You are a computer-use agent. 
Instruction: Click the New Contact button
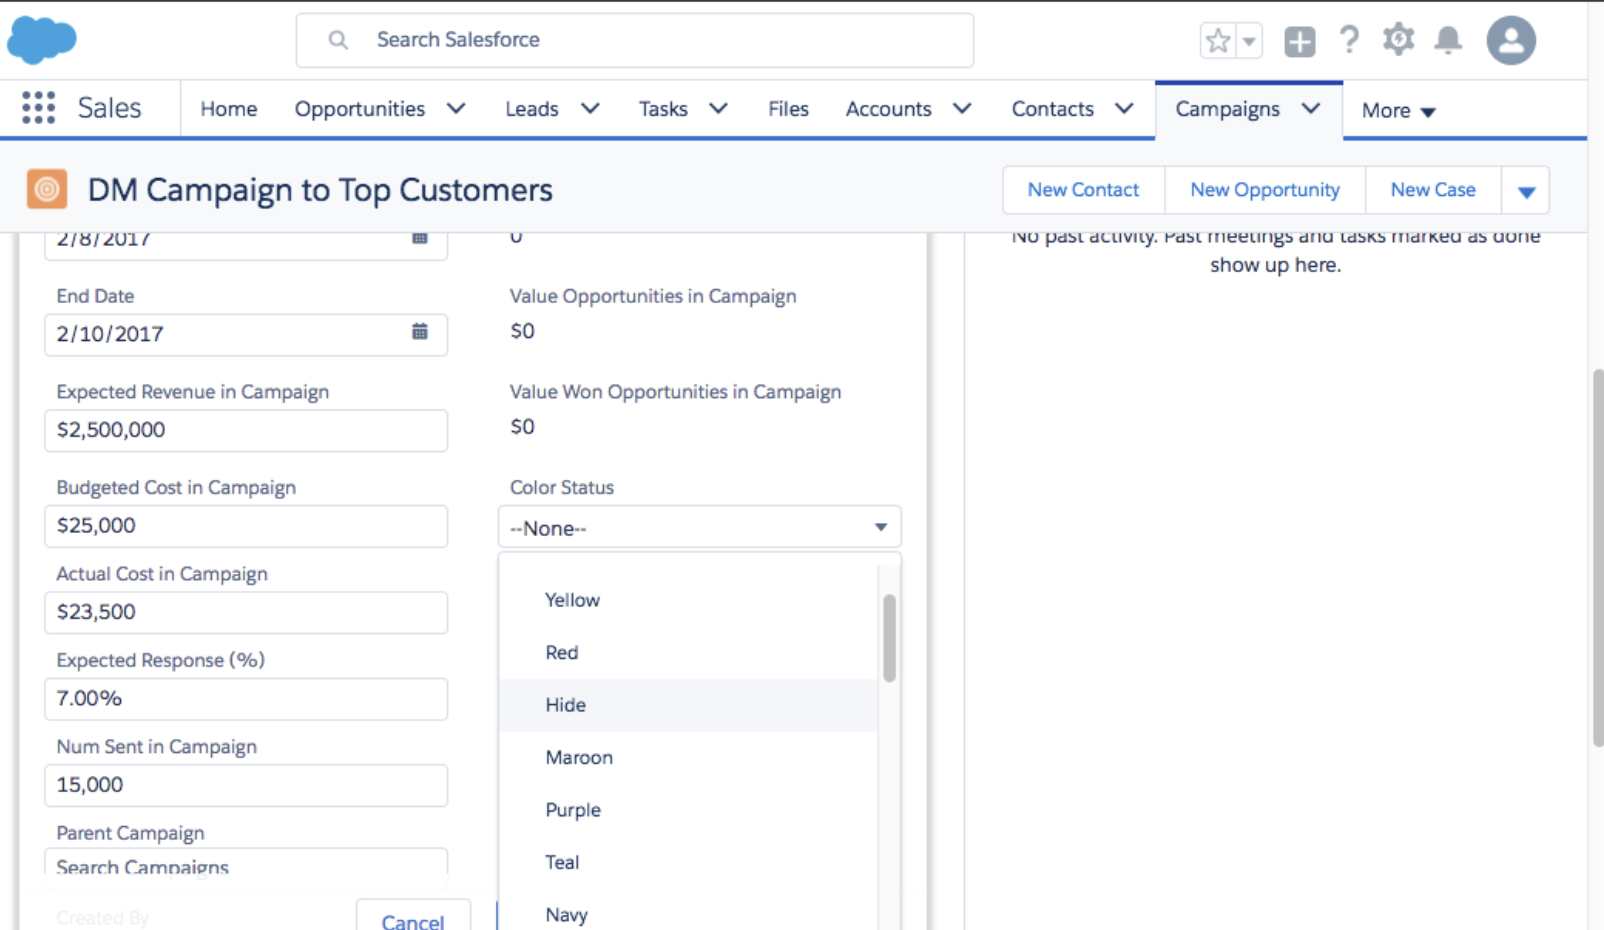tap(1083, 190)
